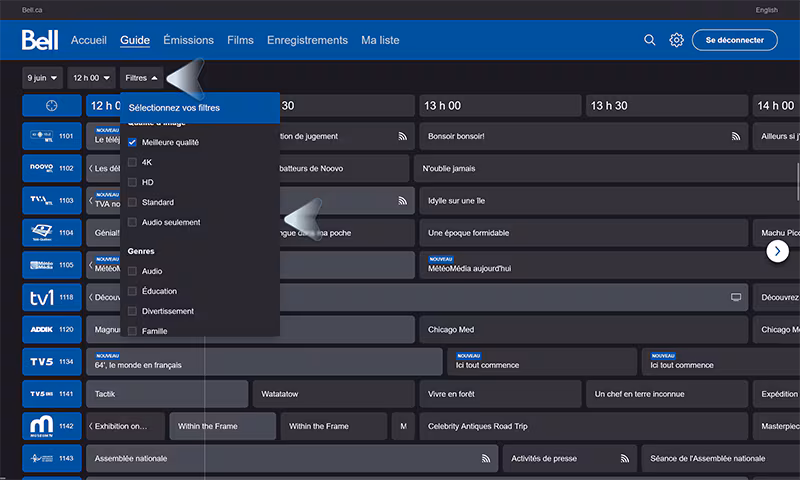Screen dimensions: 800x480
Task: Jump to now with crosshair icon
Action: (52, 106)
